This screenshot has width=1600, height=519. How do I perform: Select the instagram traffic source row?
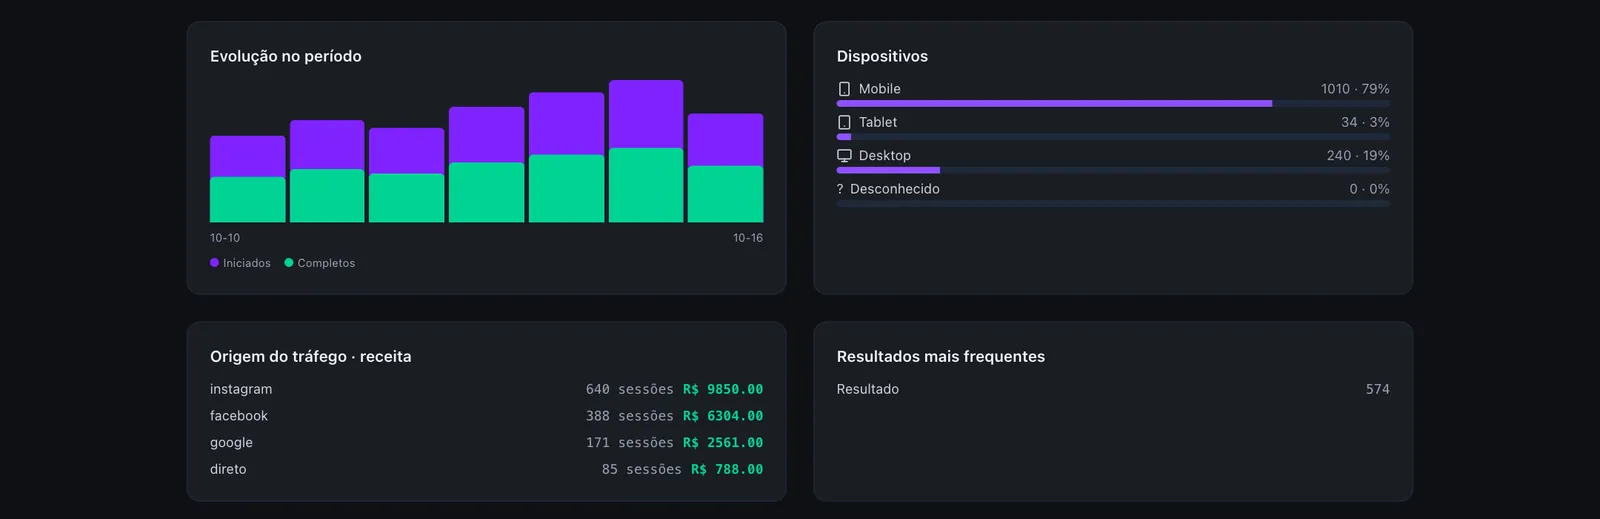tap(486, 389)
